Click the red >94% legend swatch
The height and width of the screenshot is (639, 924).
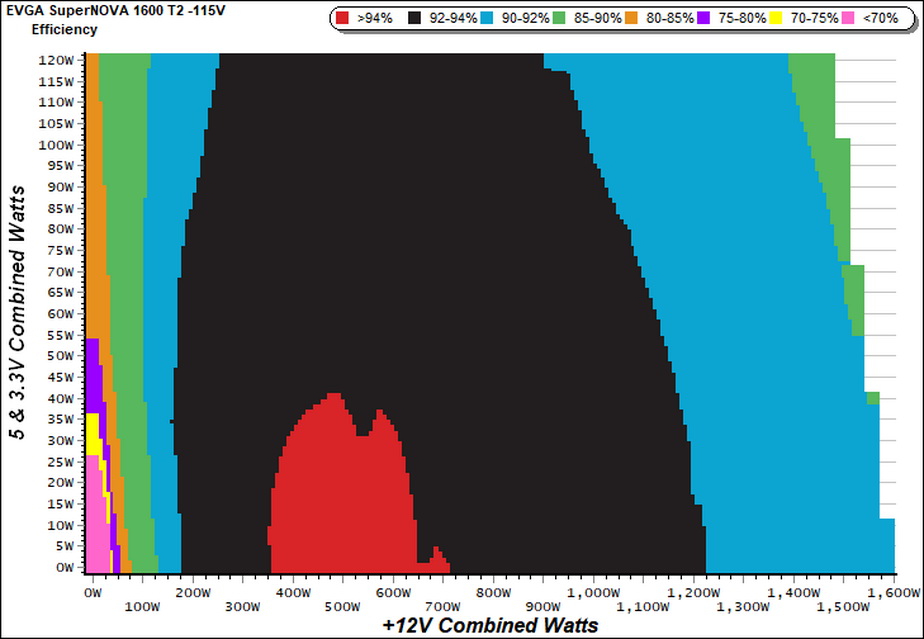click(x=342, y=18)
